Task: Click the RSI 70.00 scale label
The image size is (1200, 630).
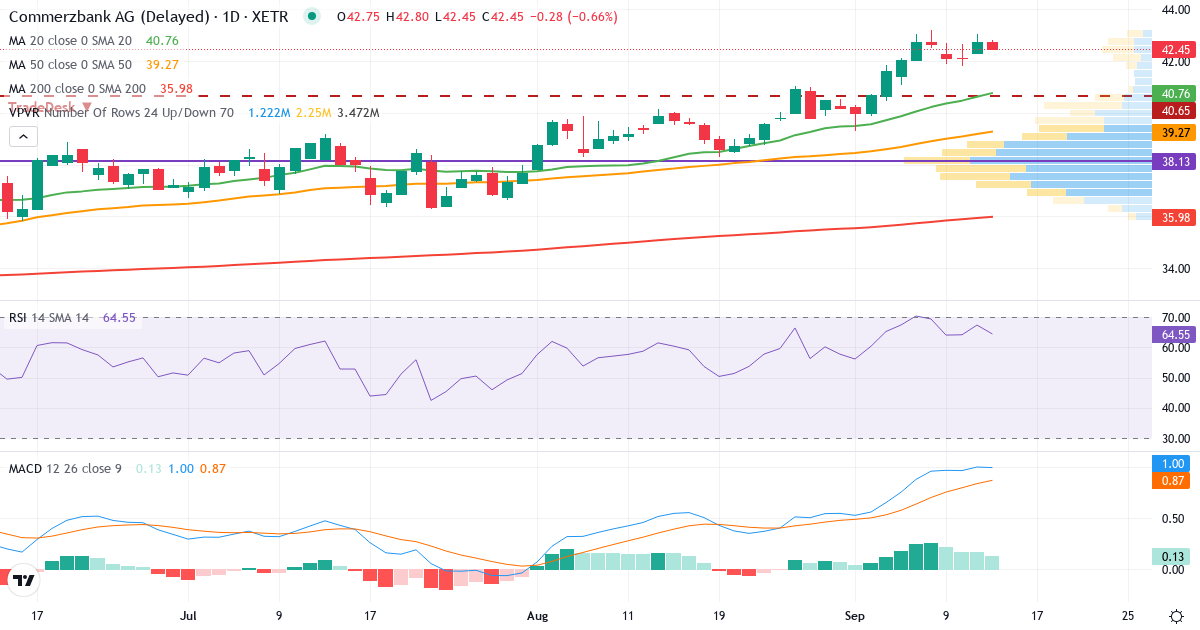Action: click(x=1174, y=317)
